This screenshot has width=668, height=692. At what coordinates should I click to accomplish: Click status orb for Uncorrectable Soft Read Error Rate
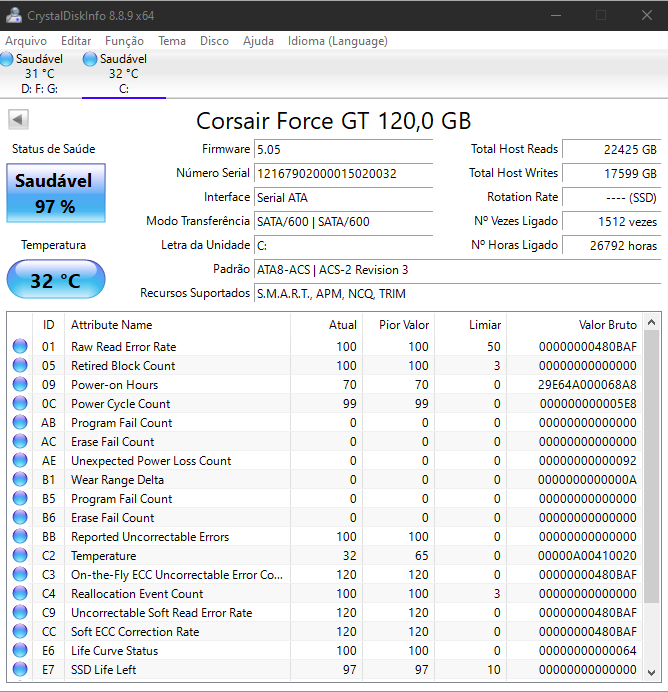tap(20, 612)
